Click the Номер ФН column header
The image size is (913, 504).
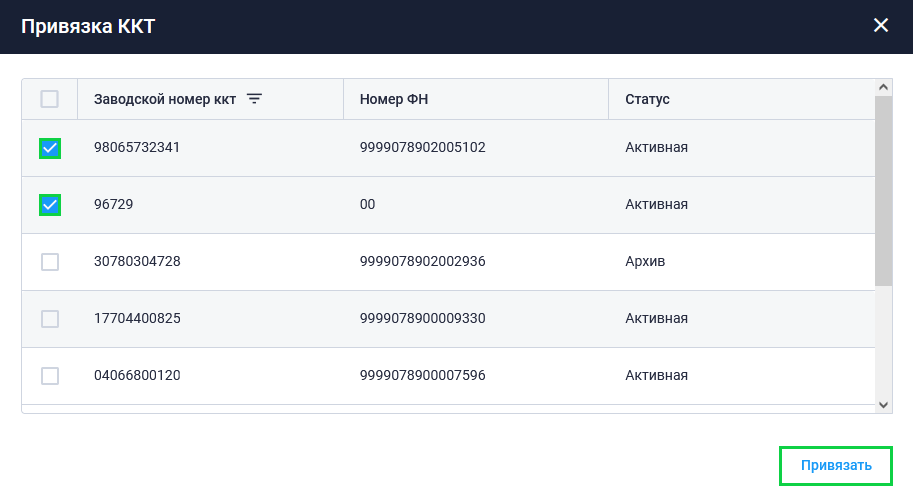click(x=394, y=99)
